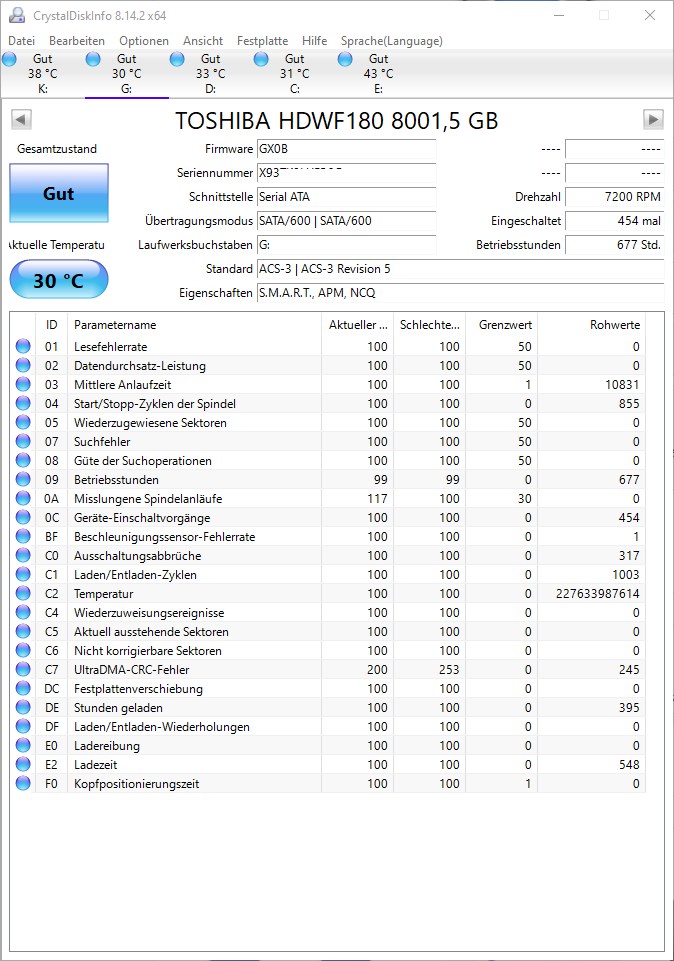
Task: Select drive G: at 30 °C
Action: pyautogui.click(x=126, y=74)
